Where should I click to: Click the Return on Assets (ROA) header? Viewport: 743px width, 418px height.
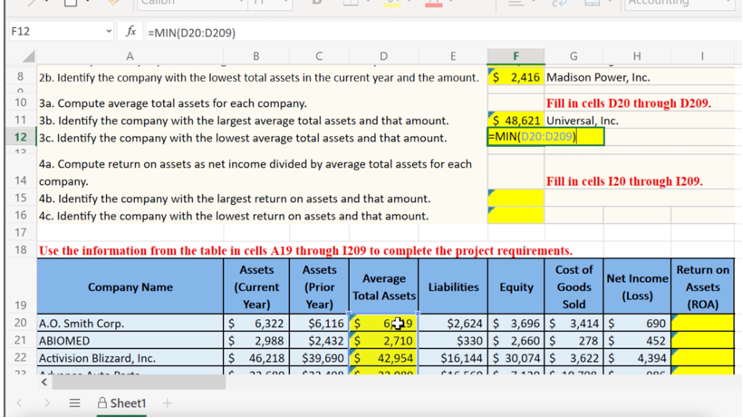703,287
